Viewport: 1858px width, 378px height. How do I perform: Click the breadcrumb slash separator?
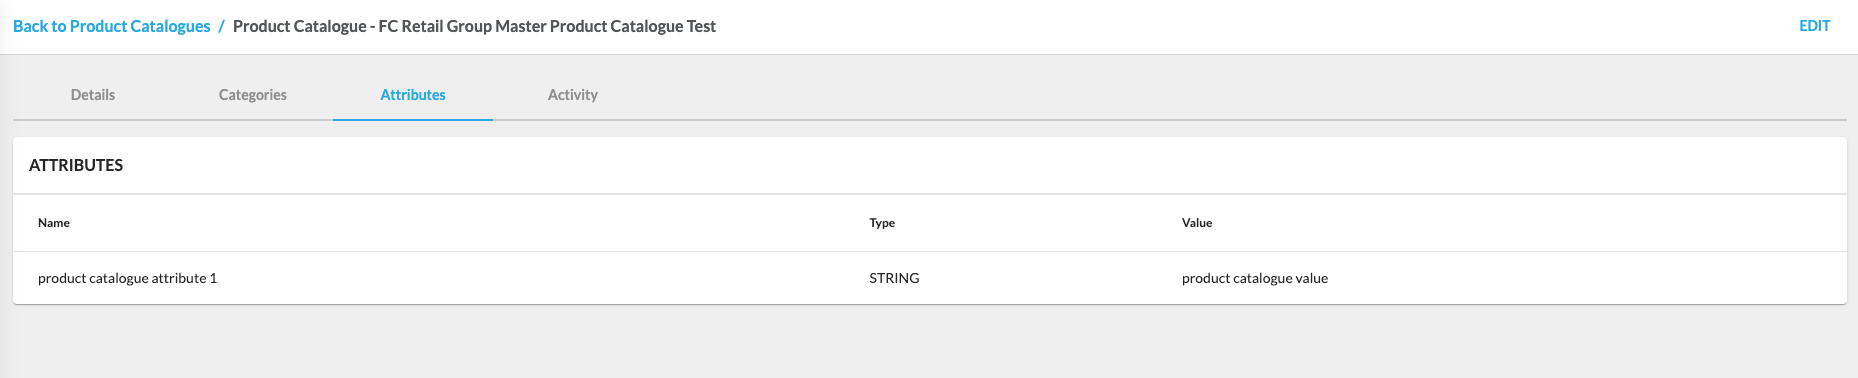(x=221, y=26)
